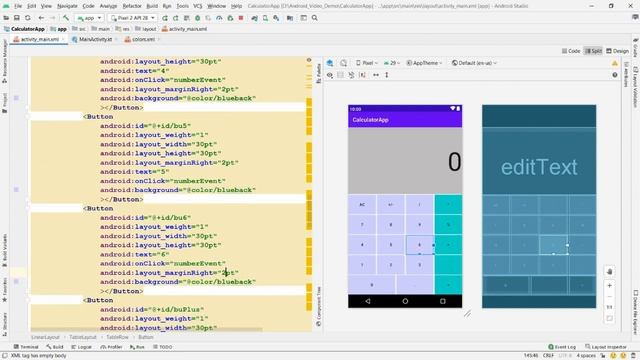Open the VCS menu
This screenshot has height=360, width=640.
tap(198, 6)
